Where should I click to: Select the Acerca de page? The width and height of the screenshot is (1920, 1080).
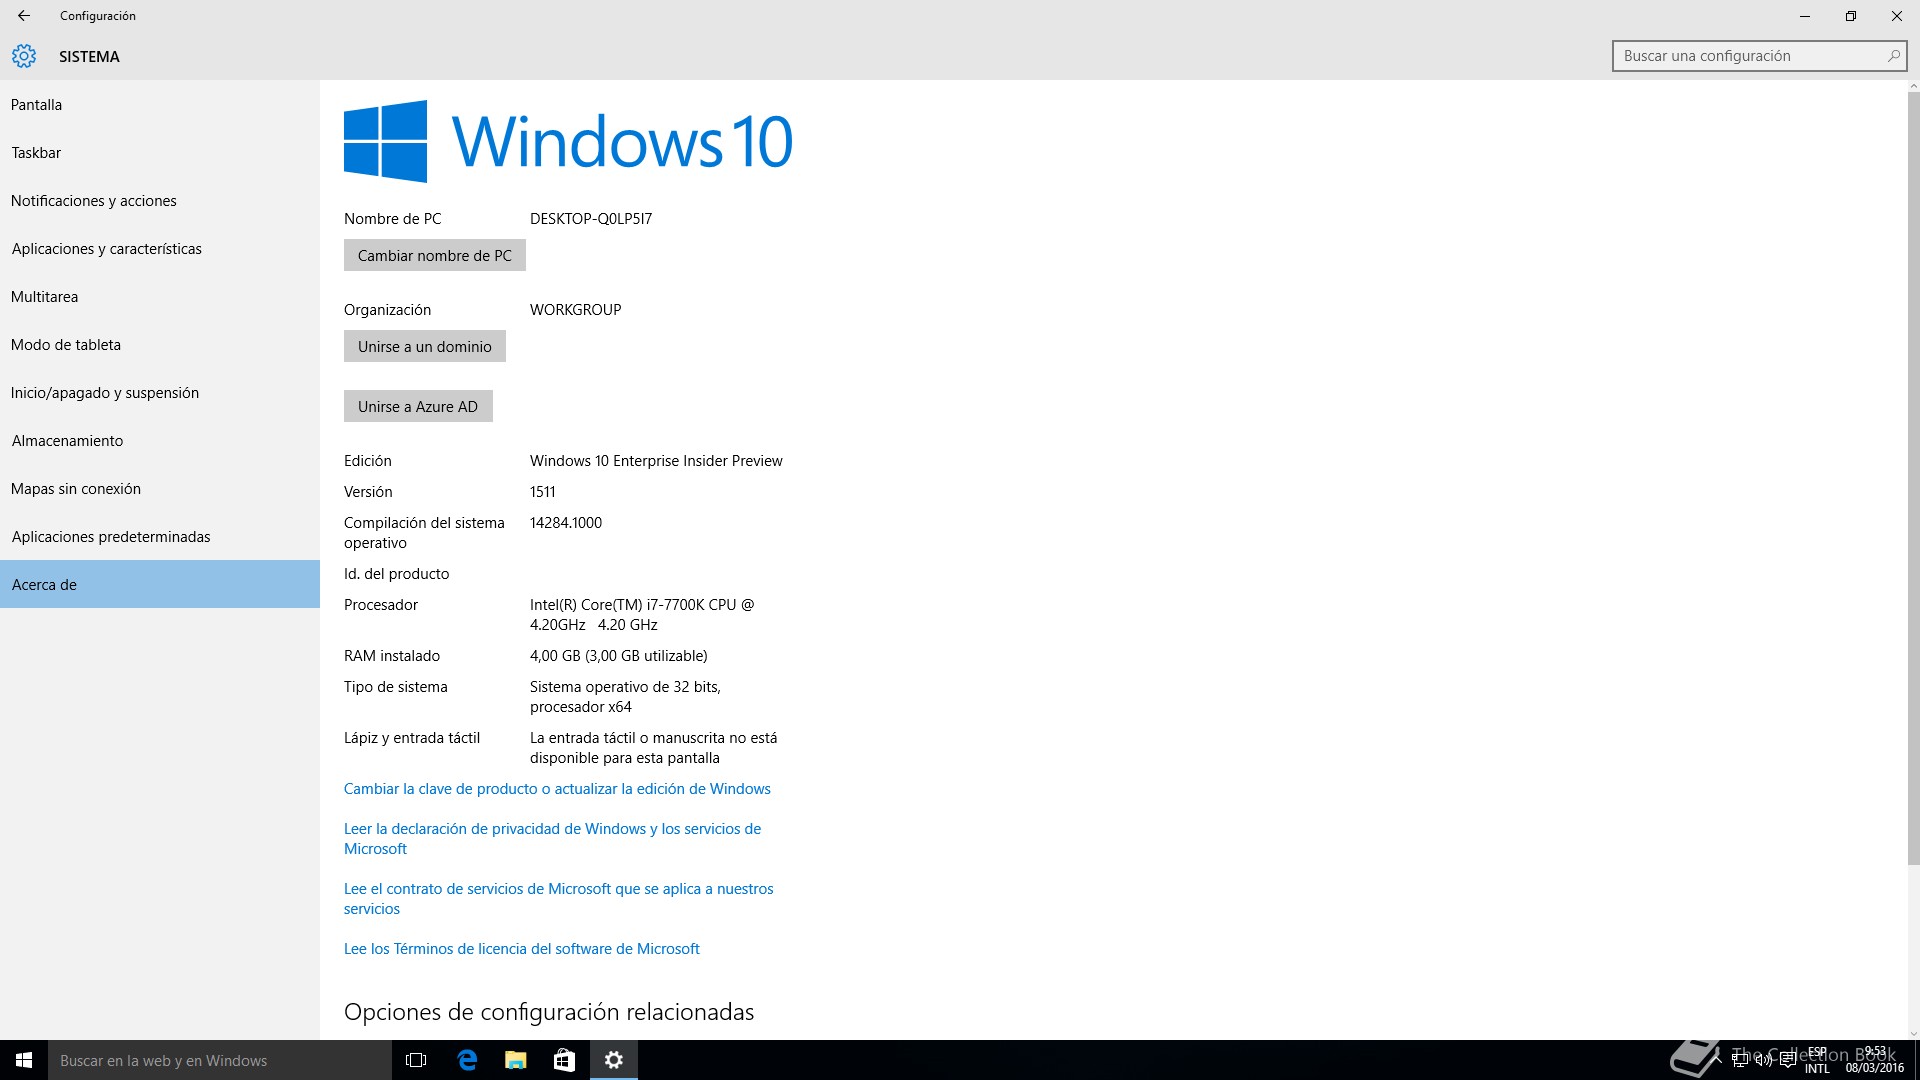160,584
